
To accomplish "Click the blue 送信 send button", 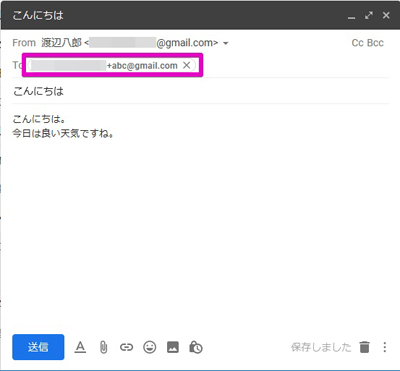I will 38,347.
